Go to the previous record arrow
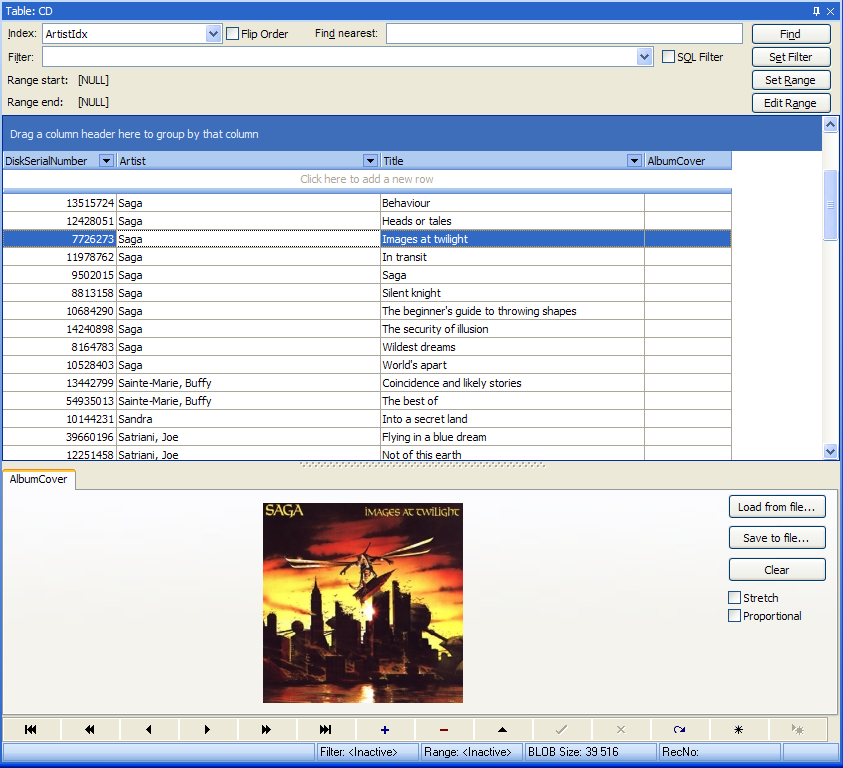The height and width of the screenshot is (768, 843). (149, 730)
